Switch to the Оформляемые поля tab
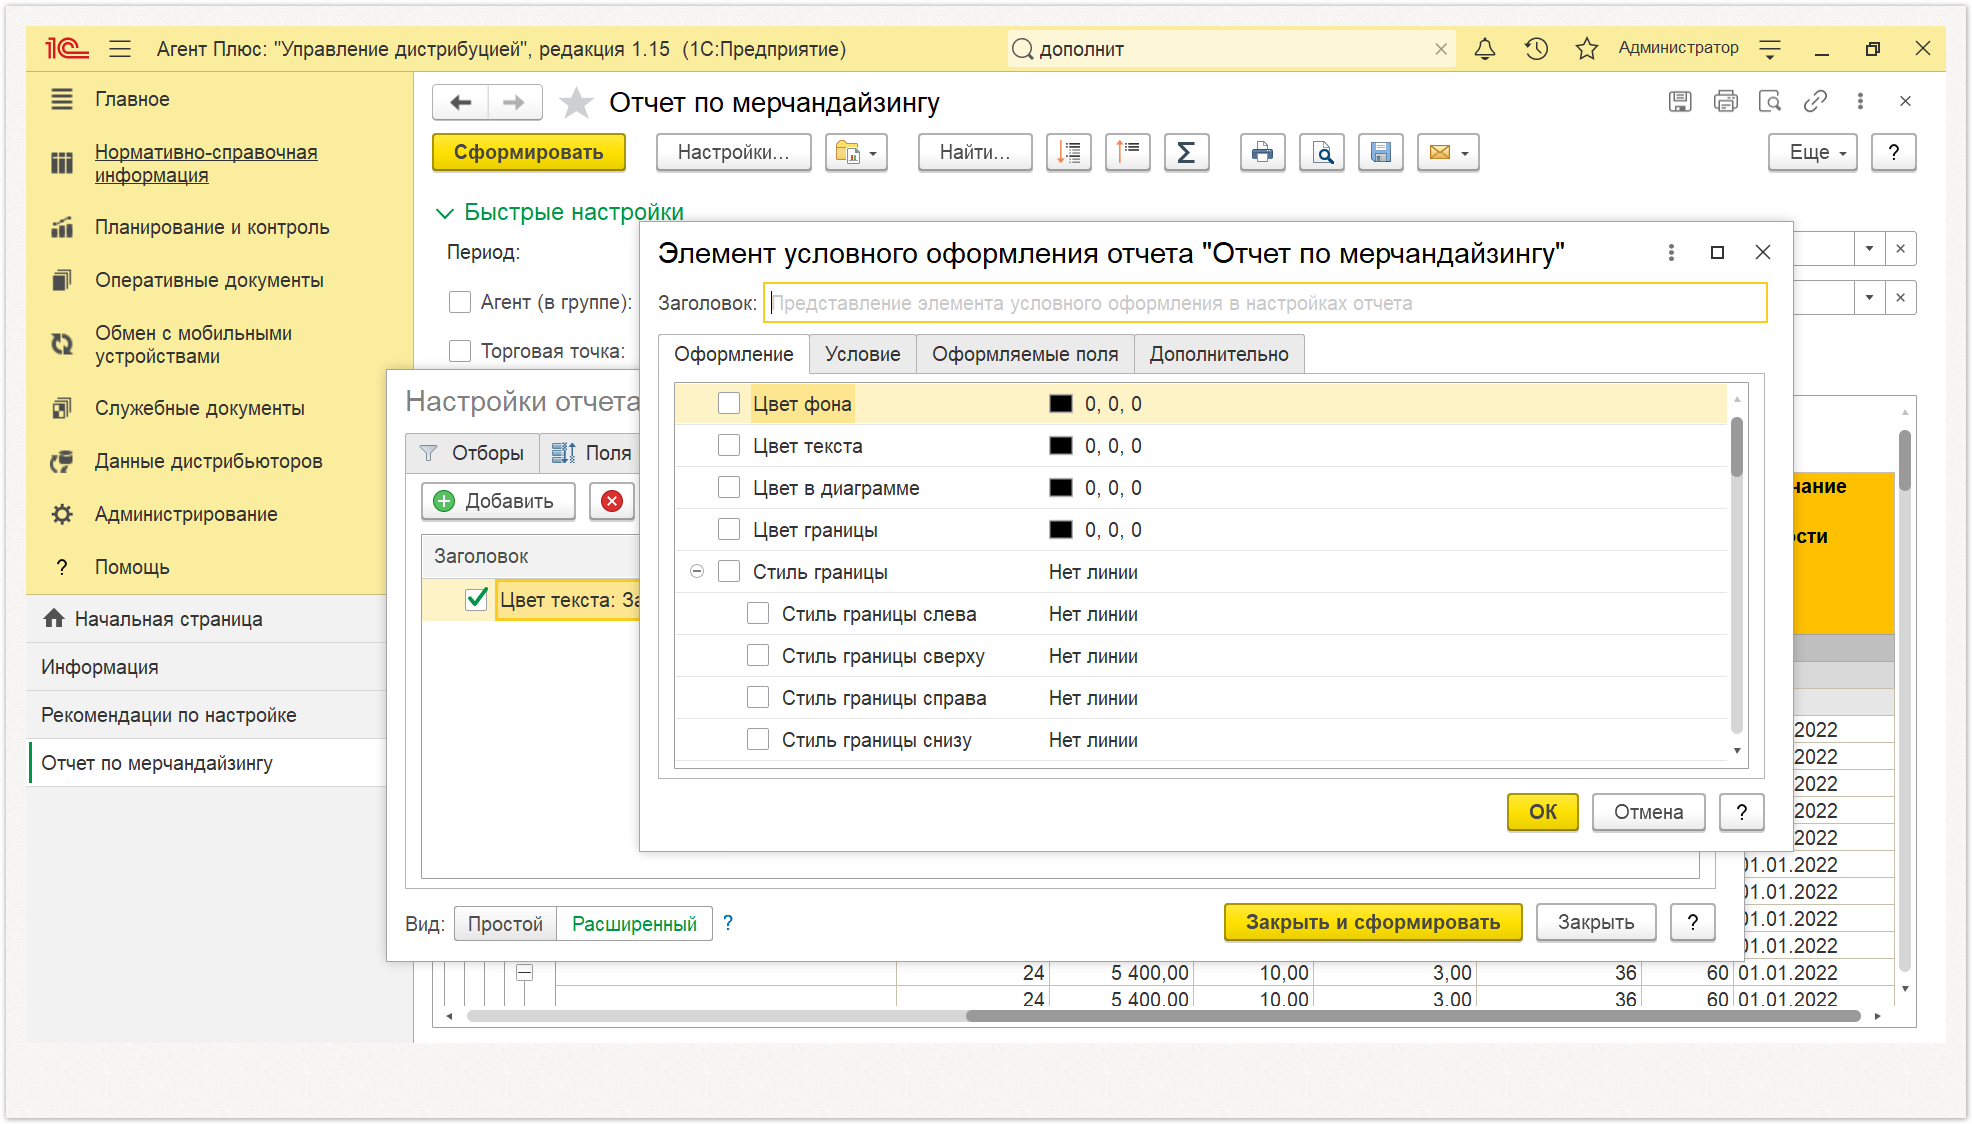 pos(1025,354)
